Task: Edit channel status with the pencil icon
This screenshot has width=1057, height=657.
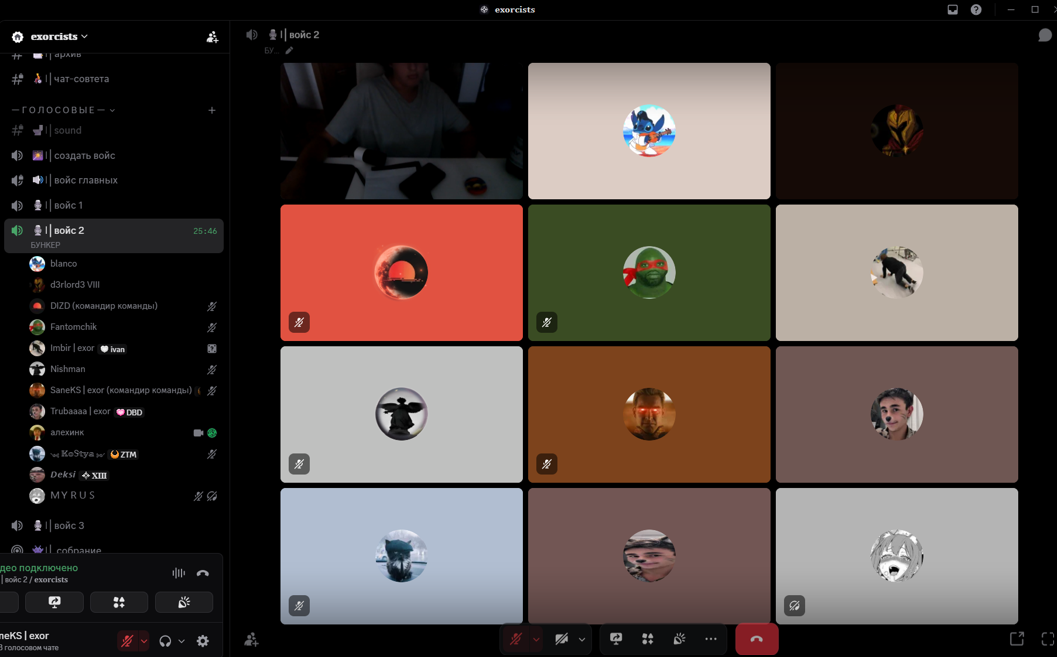Action: (289, 51)
